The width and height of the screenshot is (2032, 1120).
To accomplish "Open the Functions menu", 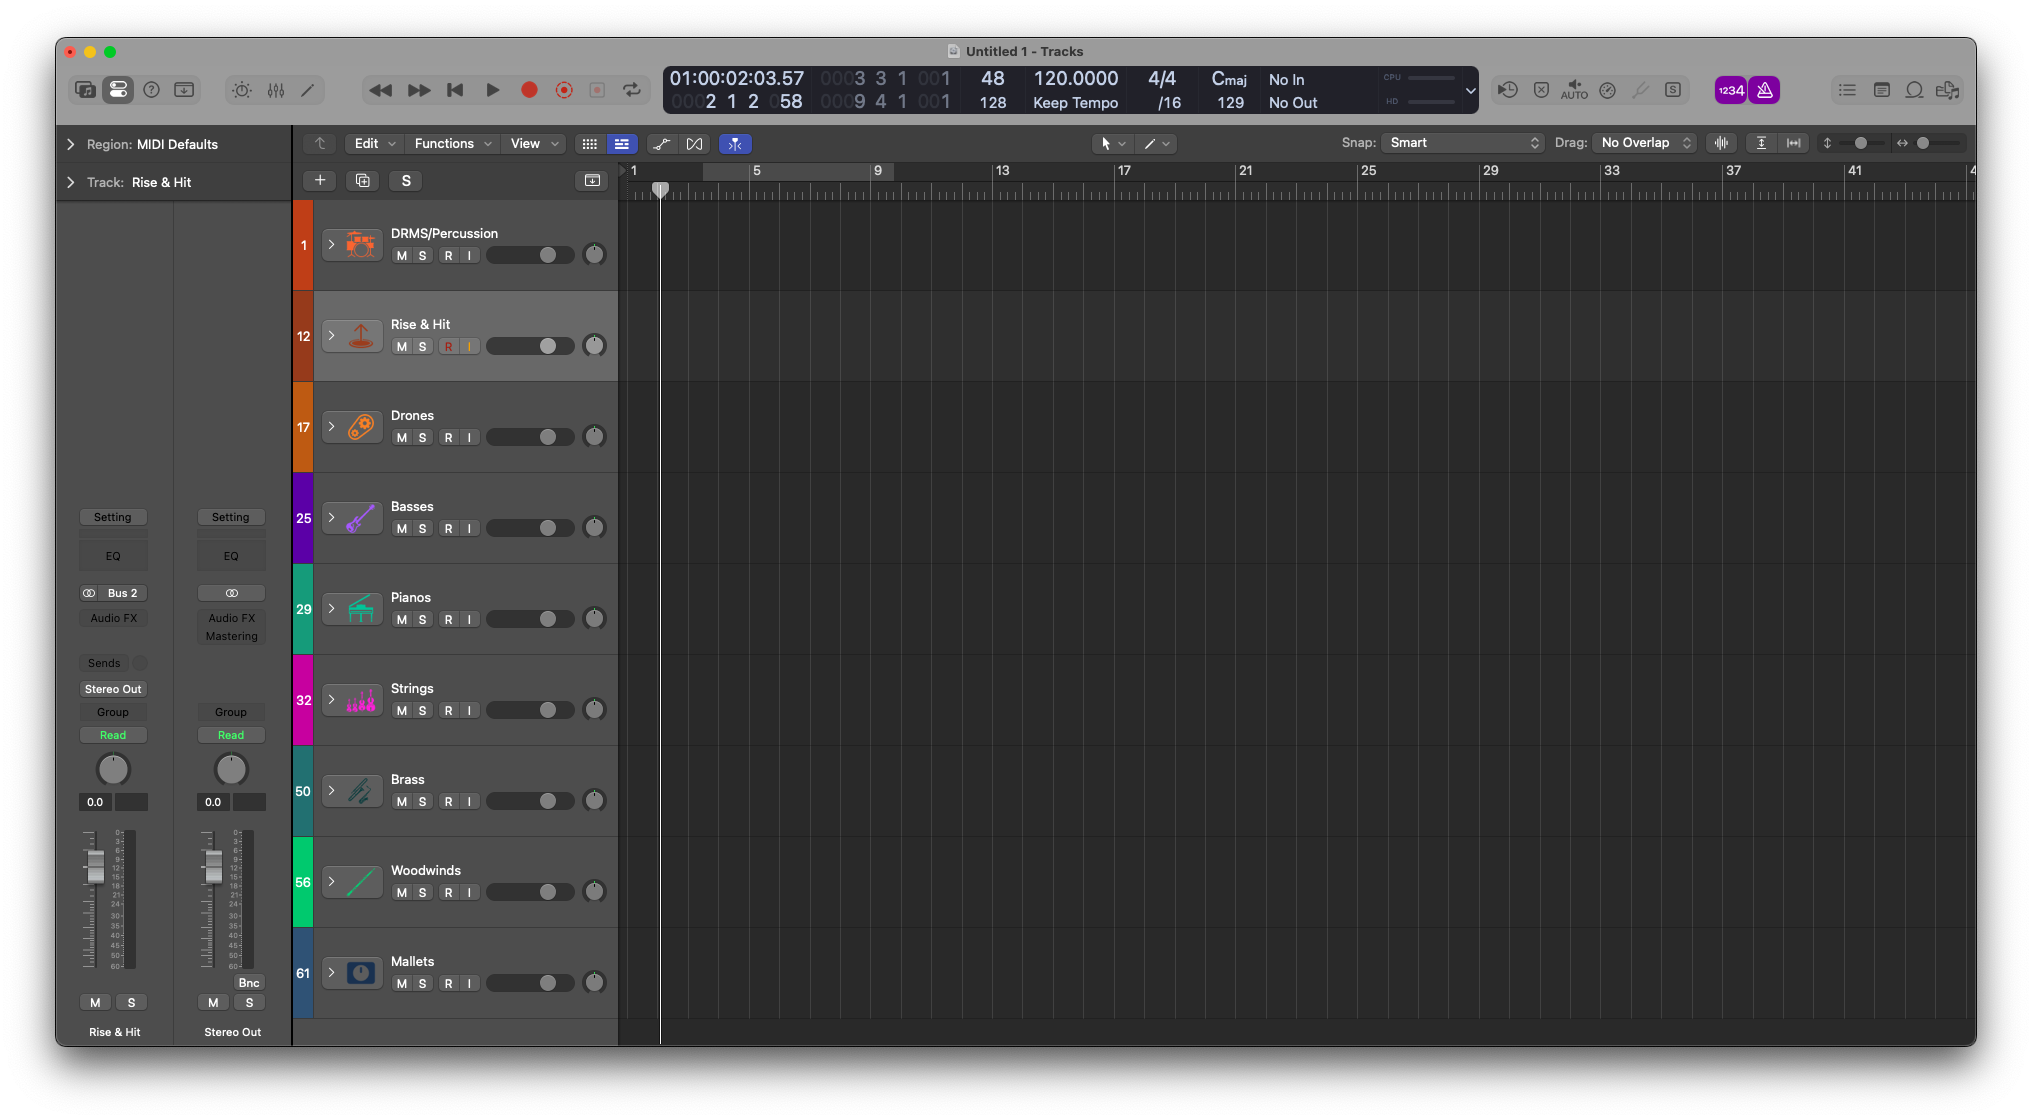I will click(453, 144).
